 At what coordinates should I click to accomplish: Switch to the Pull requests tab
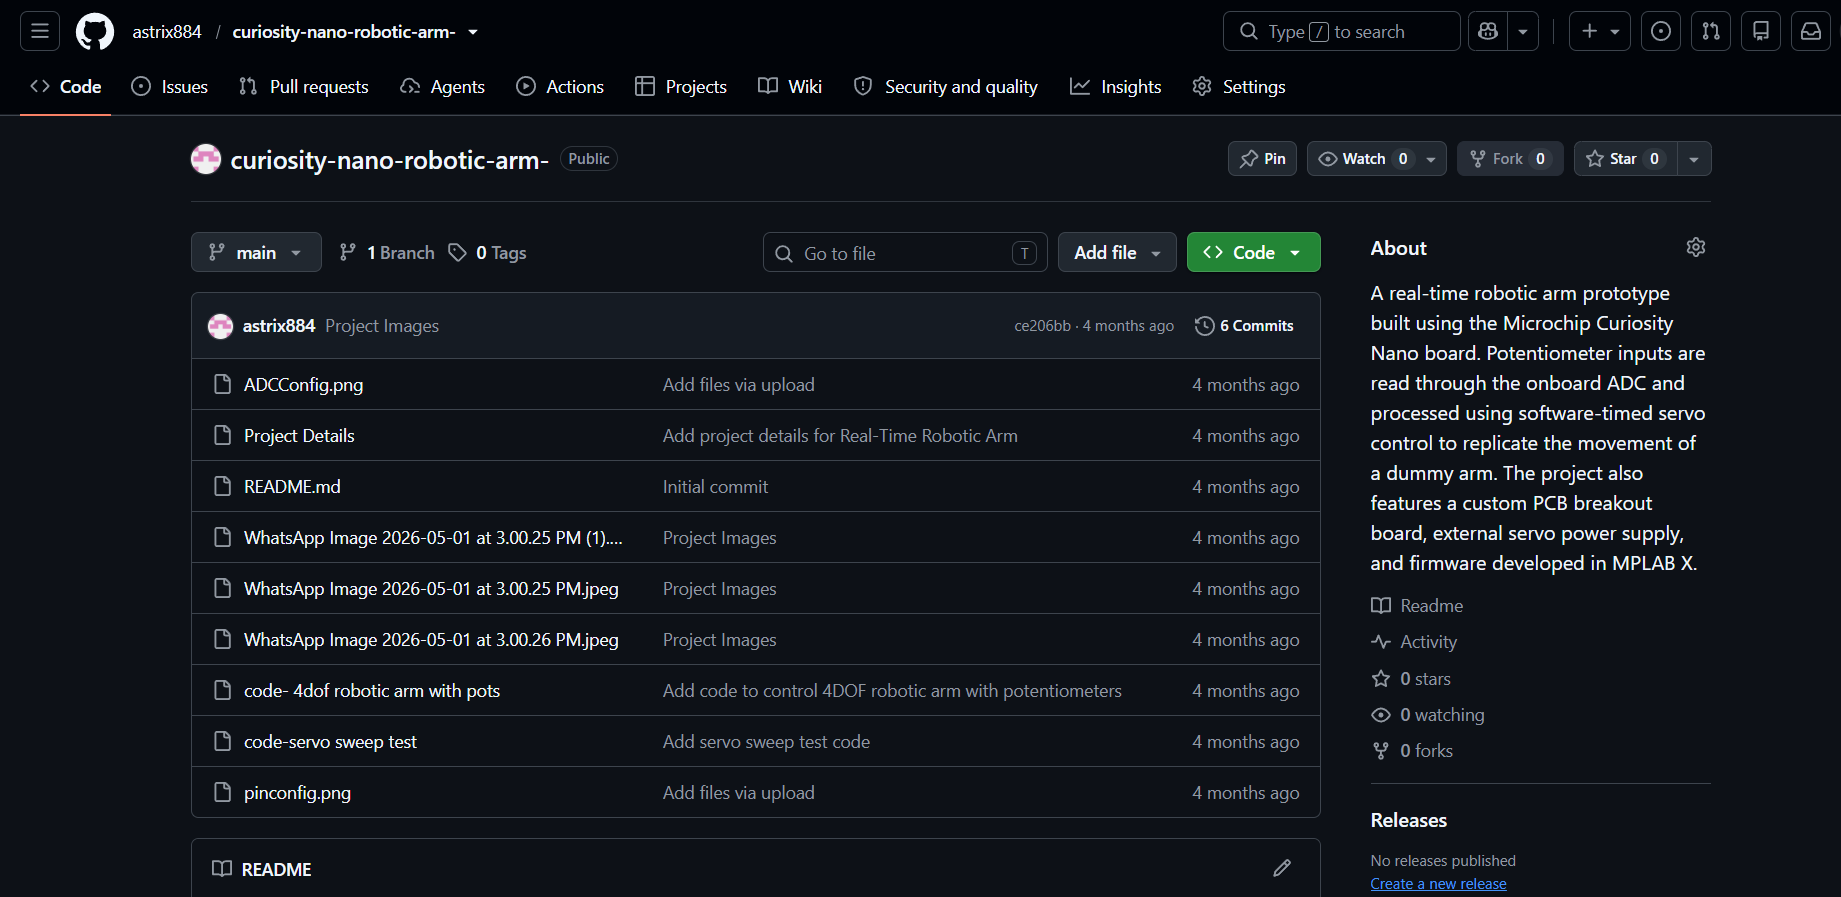coord(304,87)
